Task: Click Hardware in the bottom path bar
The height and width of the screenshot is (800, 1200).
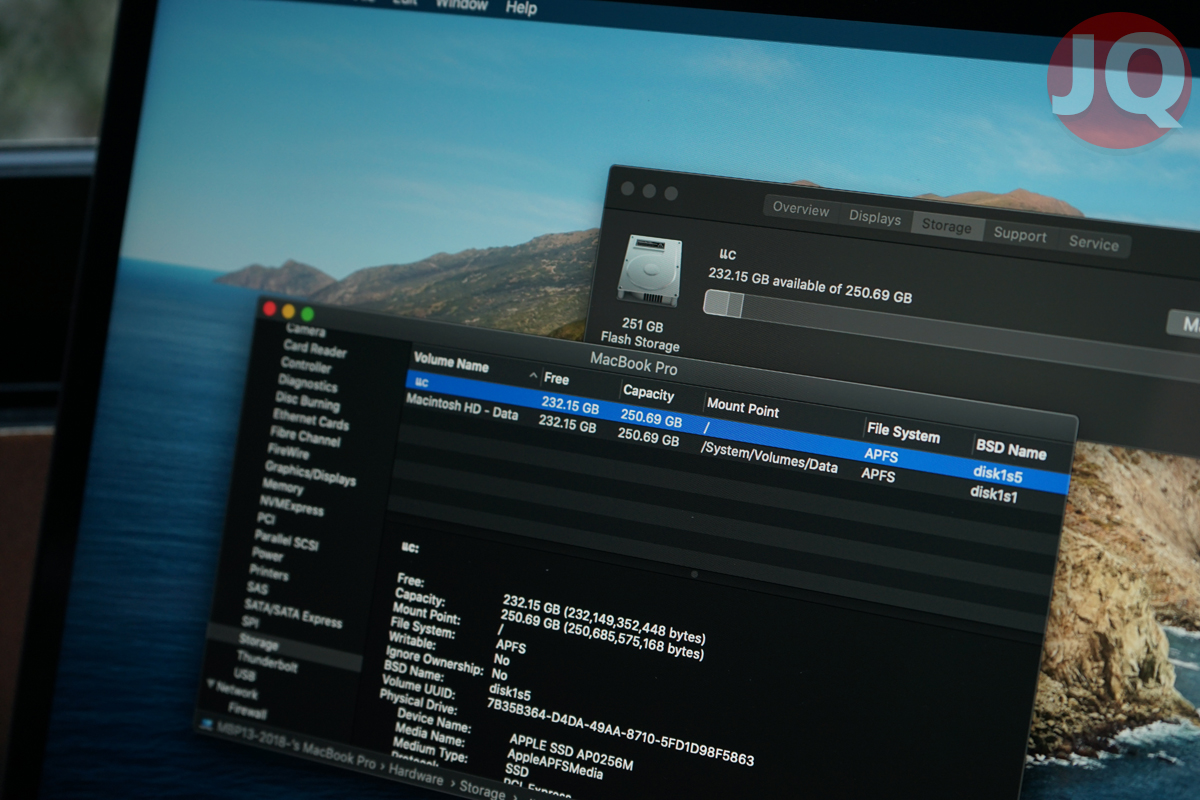Action: point(416,777)
